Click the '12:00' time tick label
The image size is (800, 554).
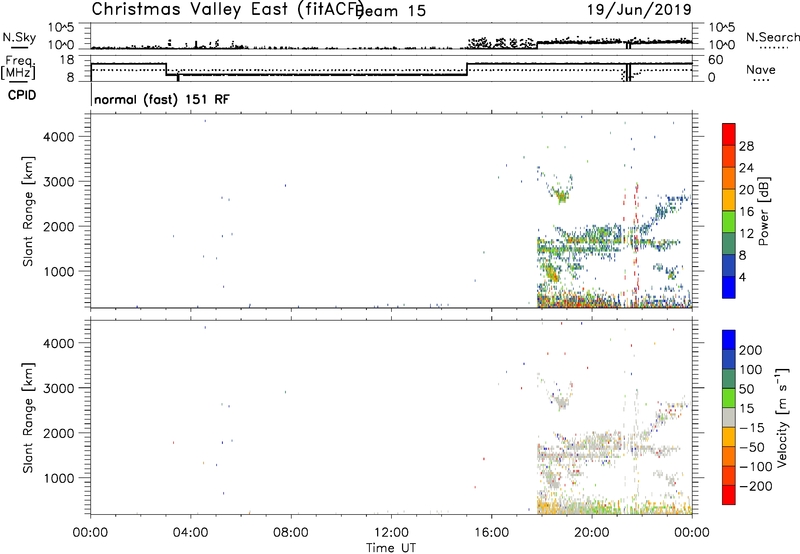point(391,533)
